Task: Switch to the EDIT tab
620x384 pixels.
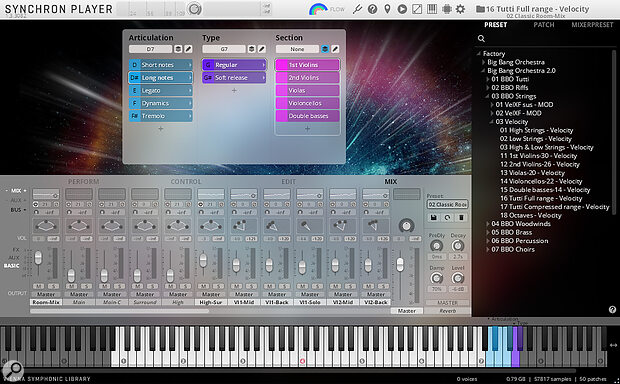Action: click(x=288, y=182)
